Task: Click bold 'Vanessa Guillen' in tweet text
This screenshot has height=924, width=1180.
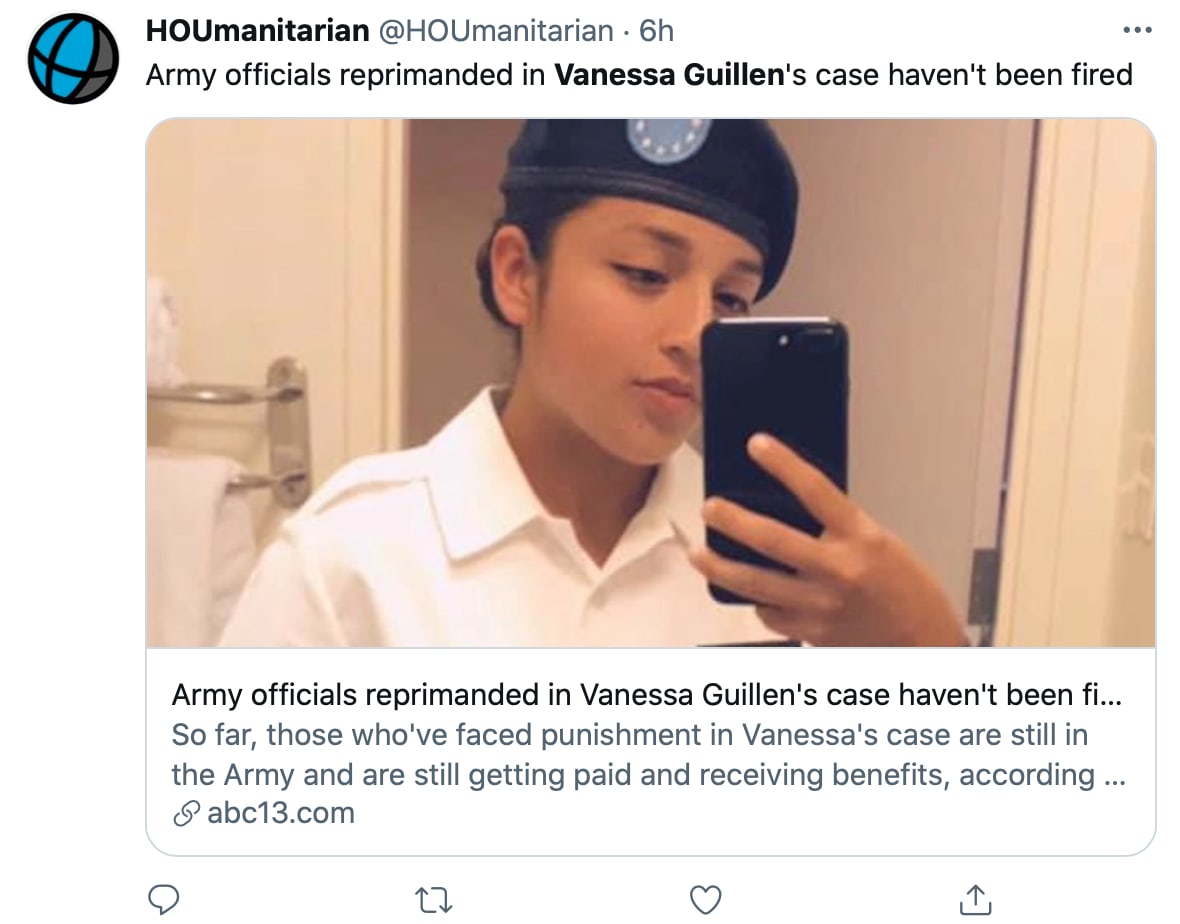Action: pyautogui.click(x=667, y=75)
